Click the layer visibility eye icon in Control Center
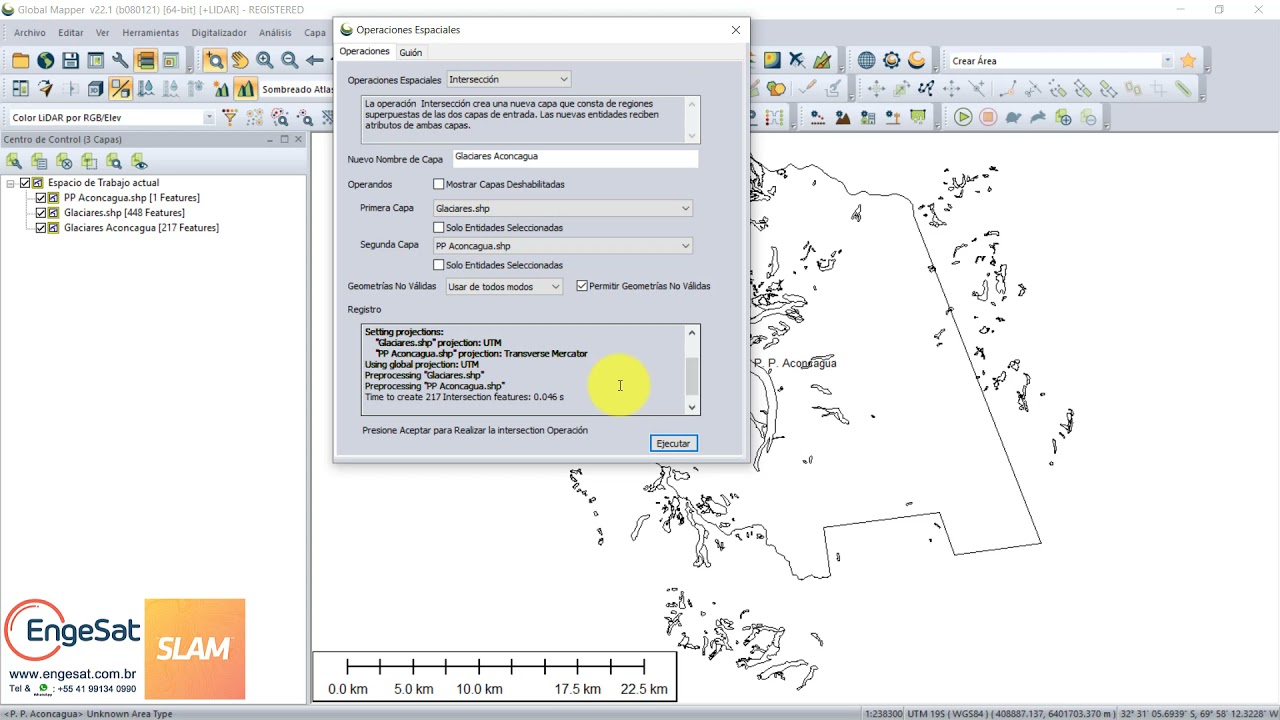The height and width of the screenshot is (720, 1280). 139,161
